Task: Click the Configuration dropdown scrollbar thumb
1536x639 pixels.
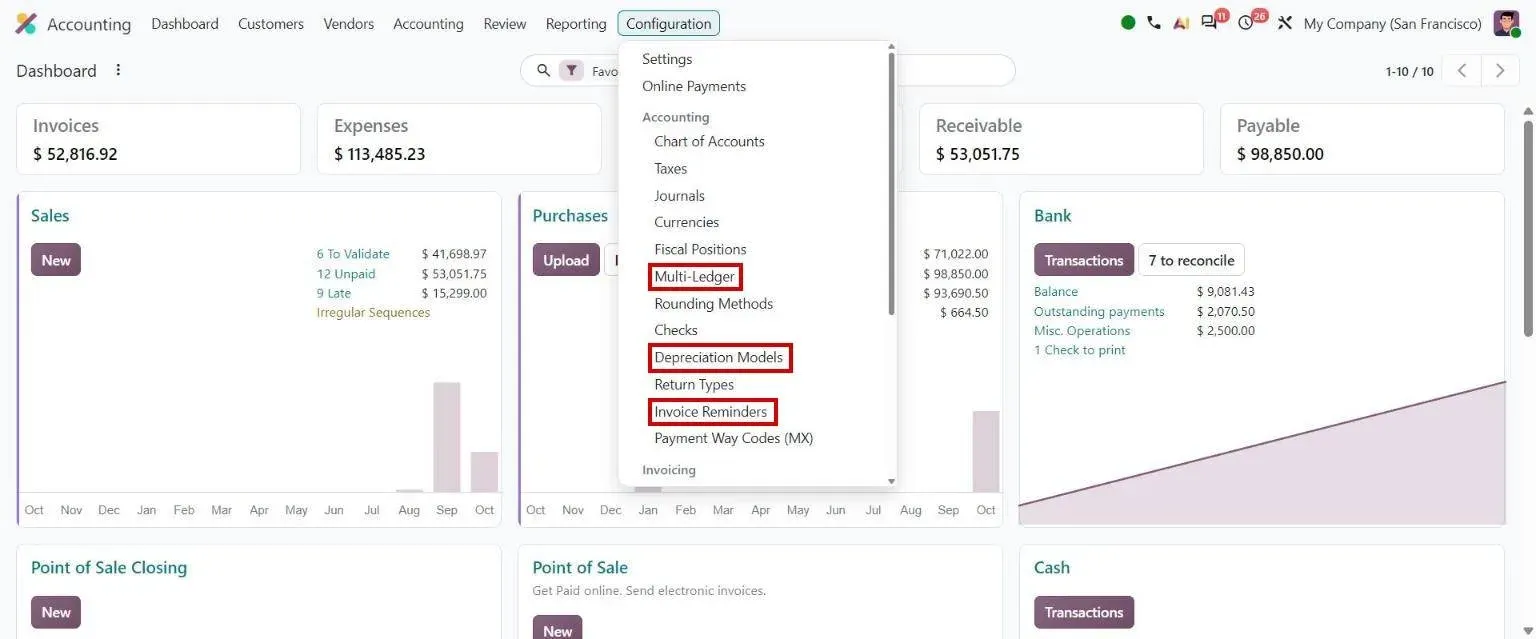Action: click(891, 184)
